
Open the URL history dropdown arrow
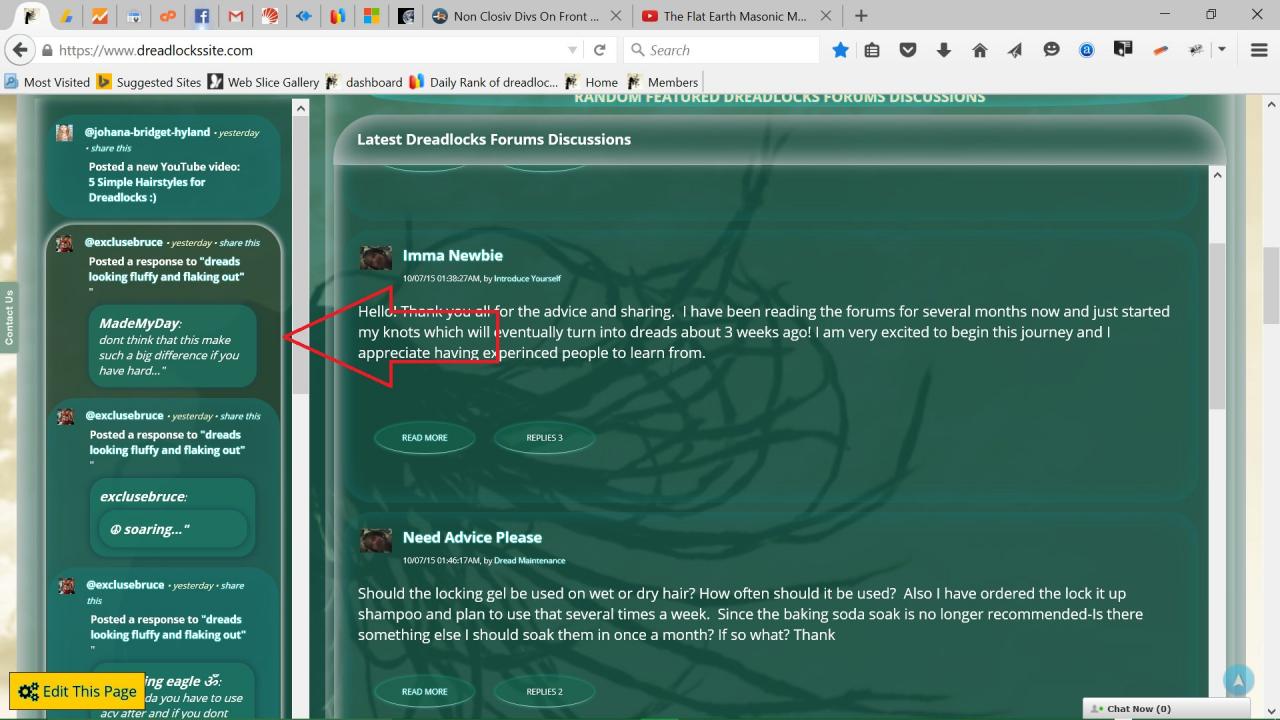click(x=572, y=50)
